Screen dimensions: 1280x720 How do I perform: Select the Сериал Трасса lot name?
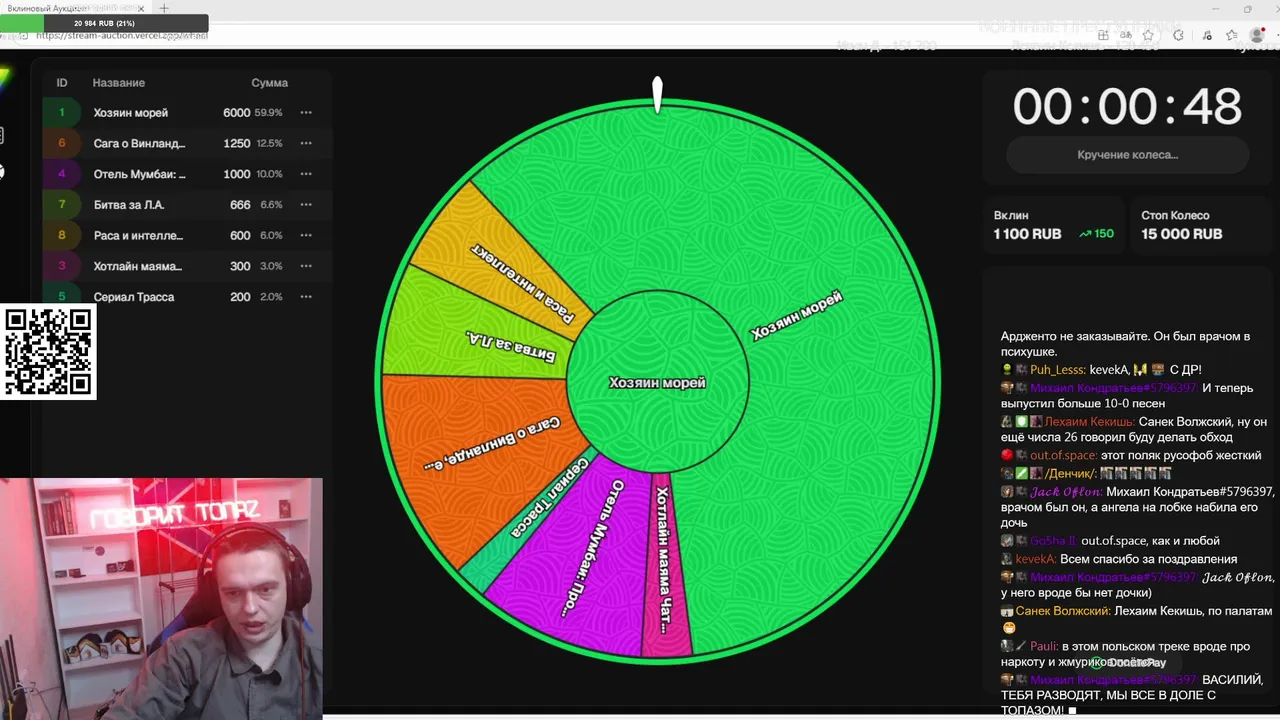pos(134,297)
